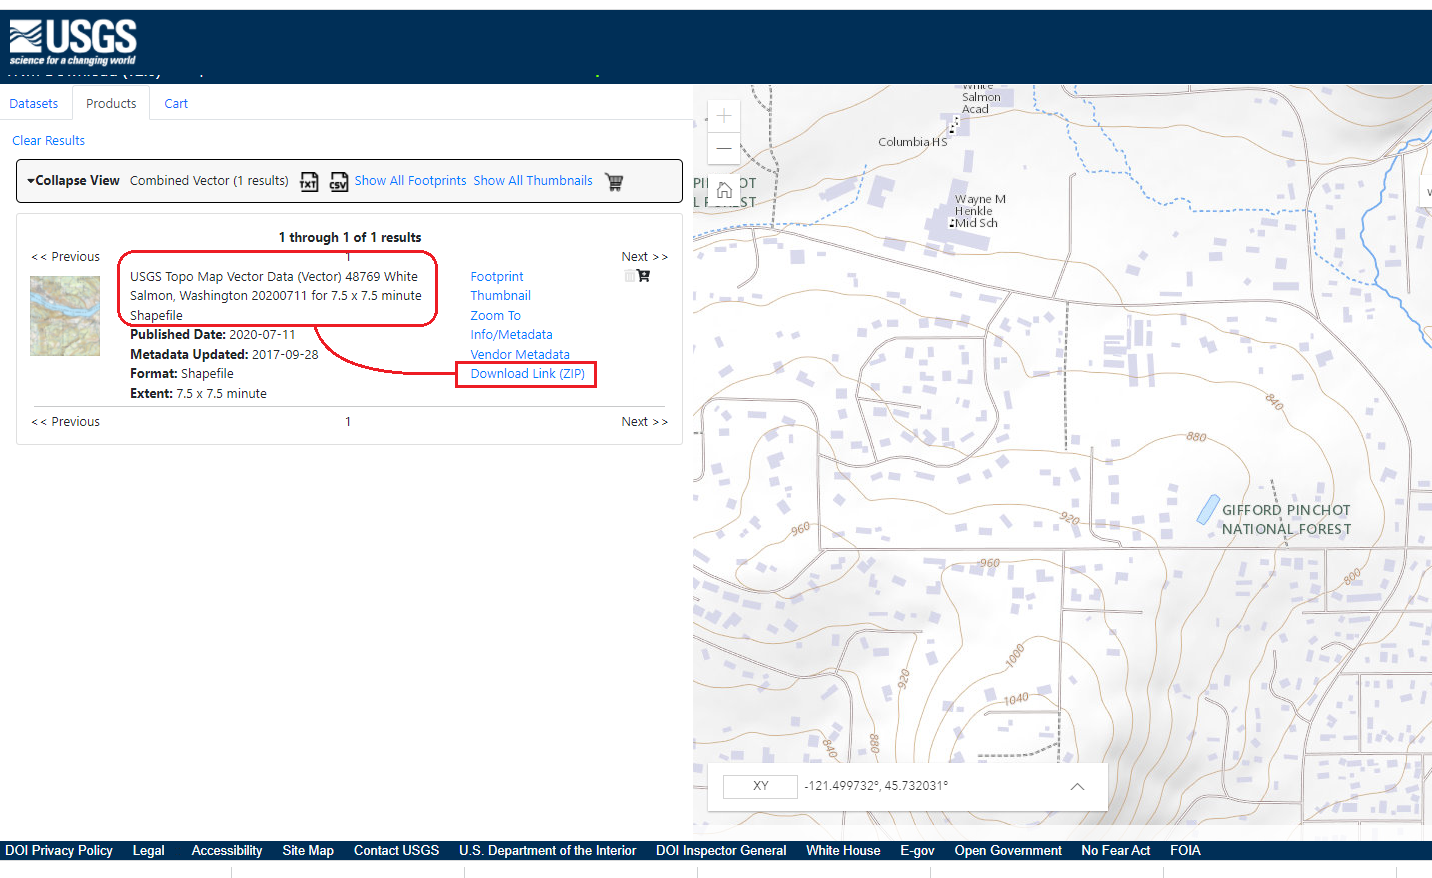Switch to the Datasets tab
The height and width of the screenshot is (878, 1432).
pyautogui.click(x=33, y=103)
